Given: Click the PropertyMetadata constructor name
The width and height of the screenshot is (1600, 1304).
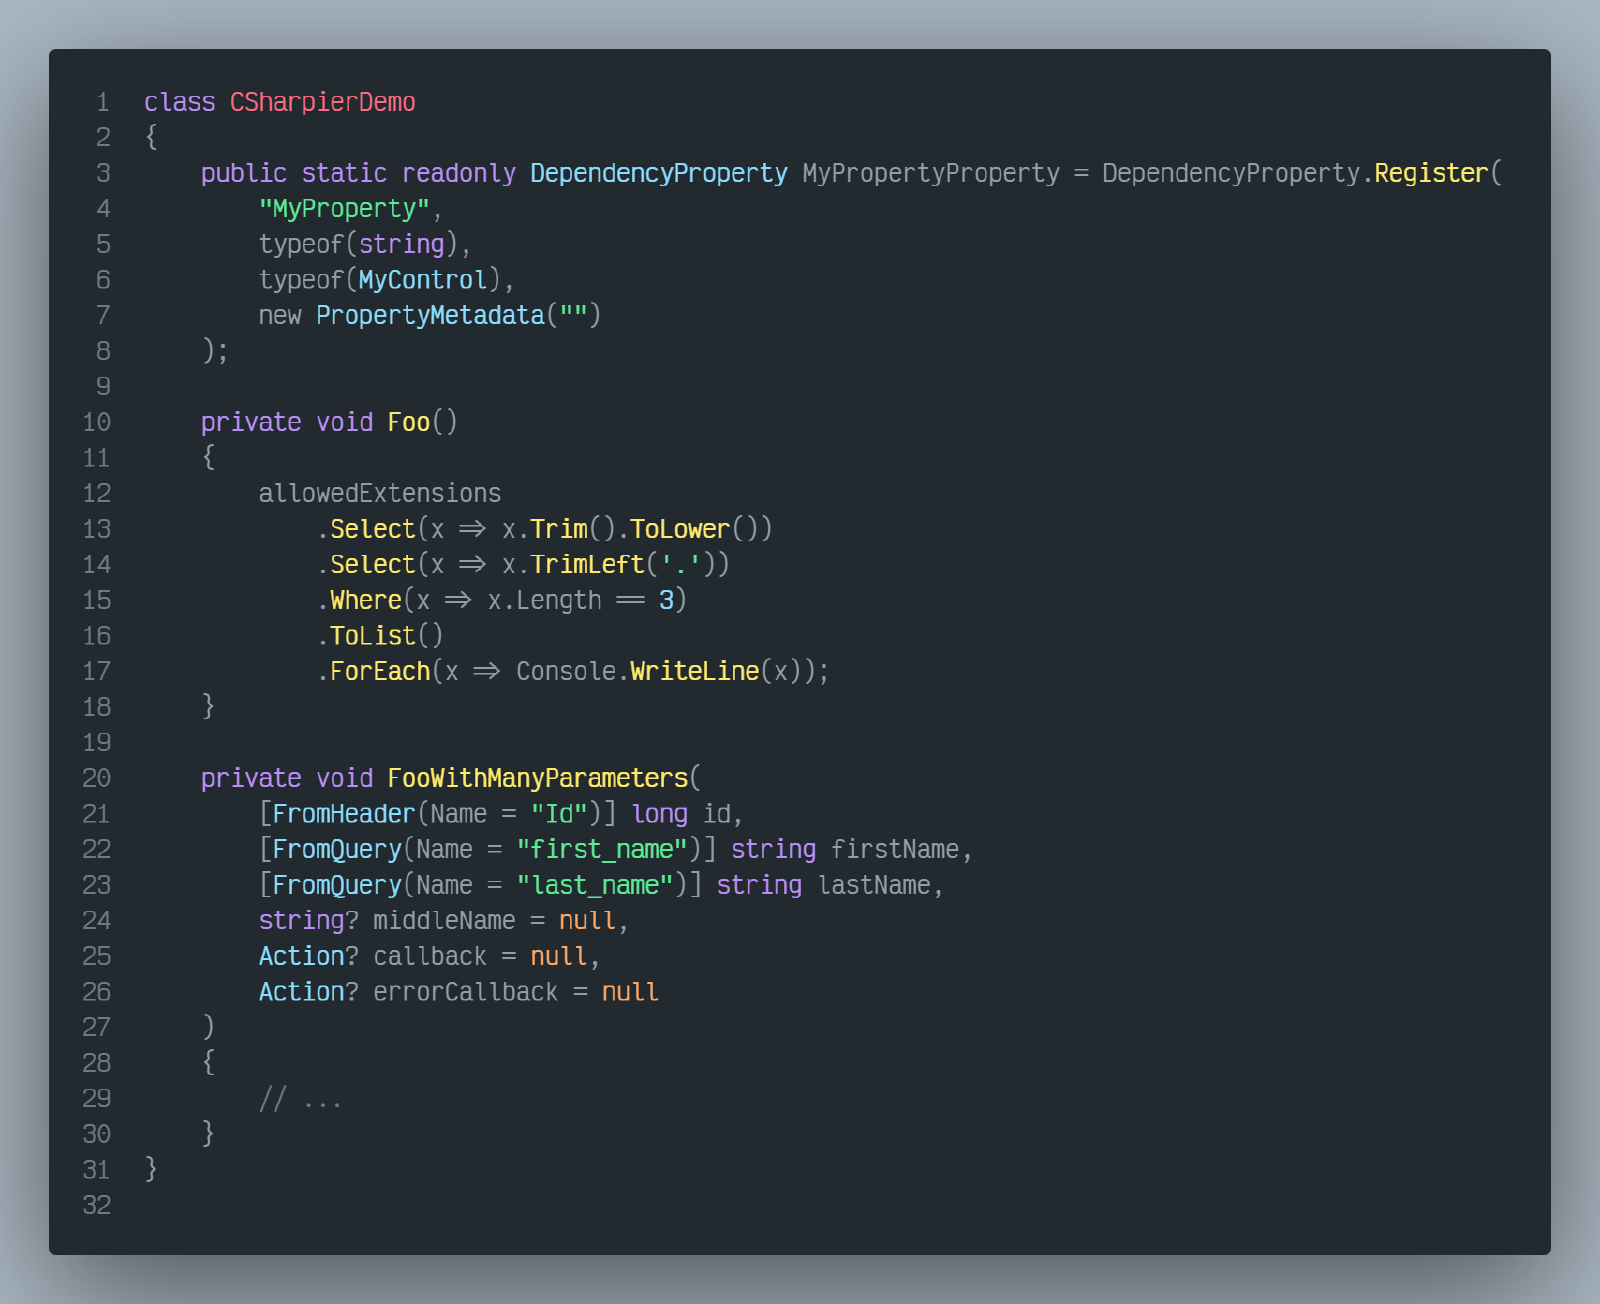Looking at the screenshot, I should pyautogui.click(x=430, y=316).
